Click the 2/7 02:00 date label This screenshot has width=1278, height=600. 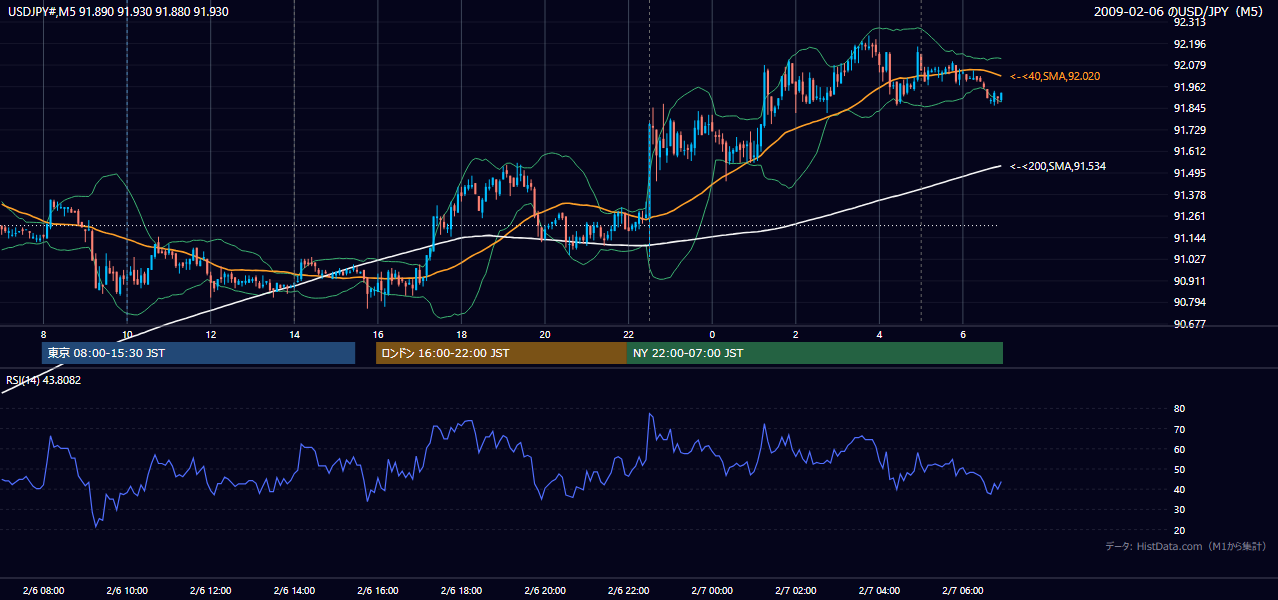(x=796, y=591)
